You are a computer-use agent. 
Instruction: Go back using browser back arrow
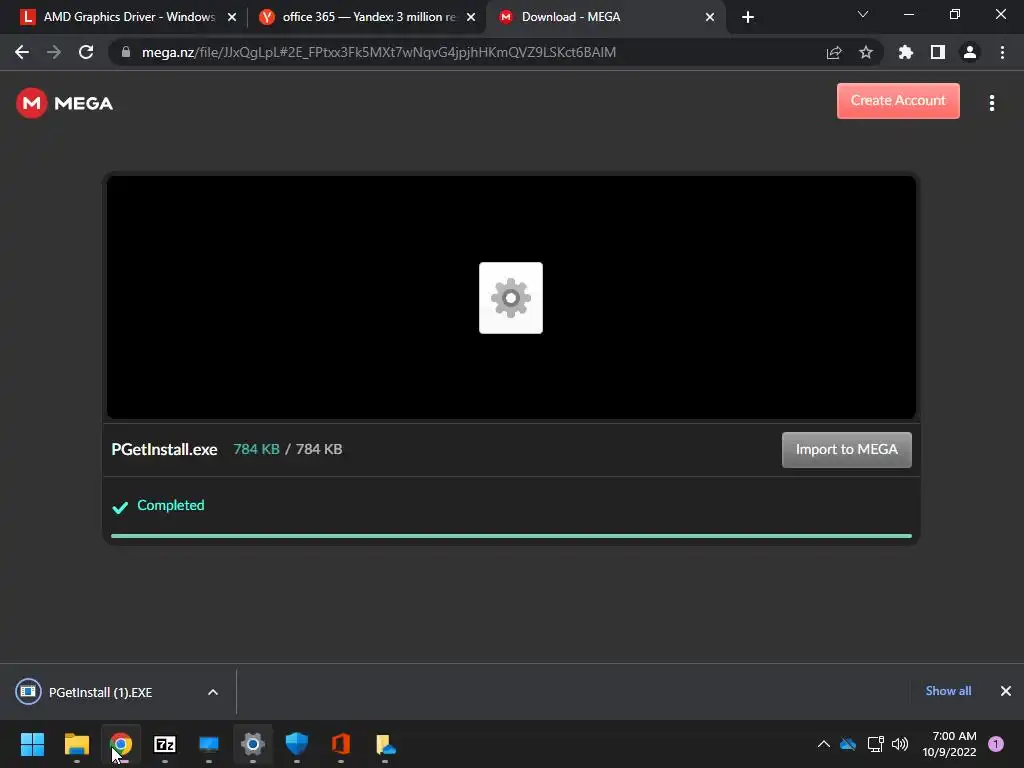pos(22,52)
